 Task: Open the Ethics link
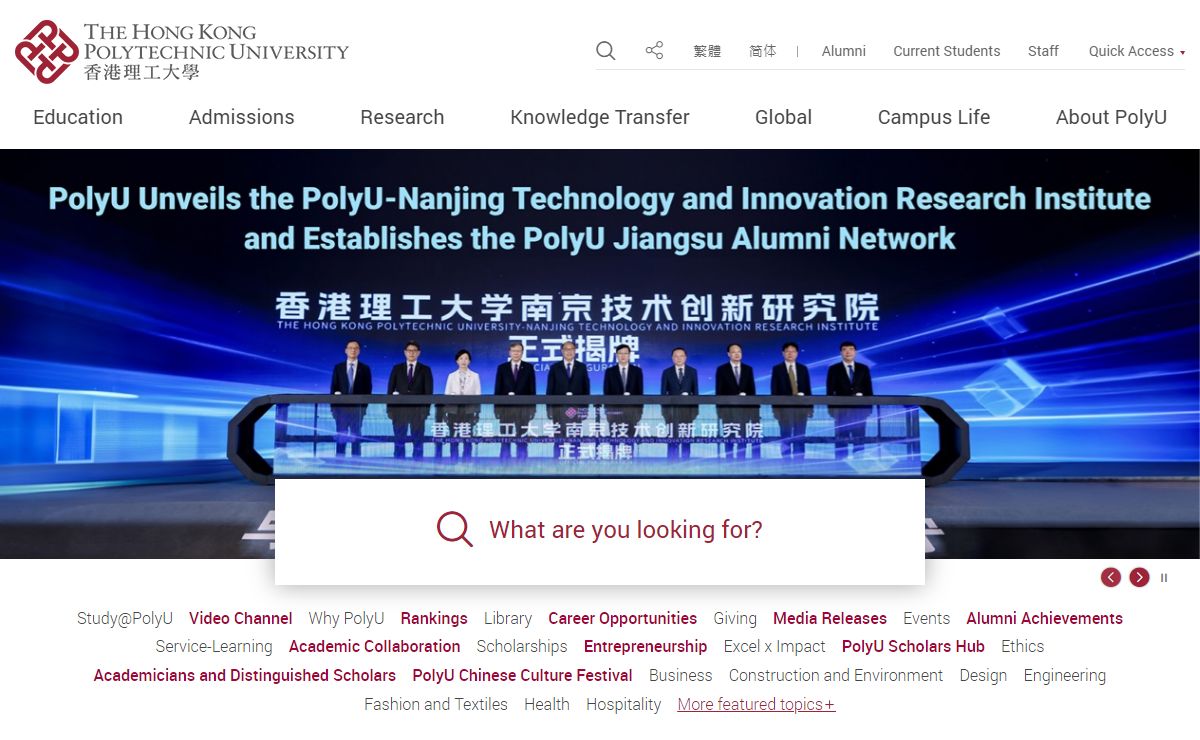1023,646
